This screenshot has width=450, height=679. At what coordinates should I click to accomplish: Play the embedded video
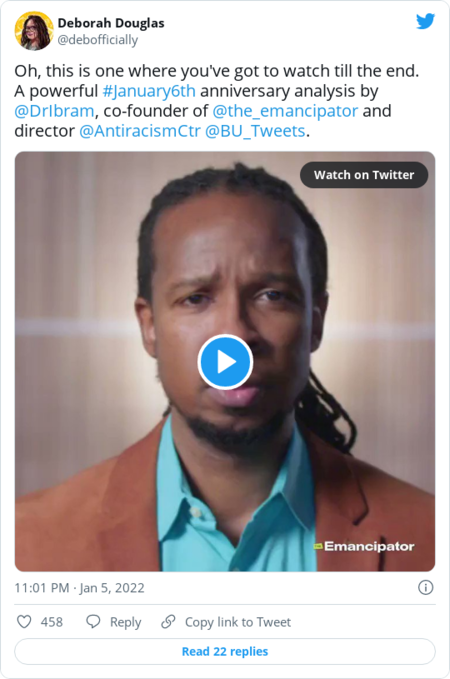tap(225, 362)
